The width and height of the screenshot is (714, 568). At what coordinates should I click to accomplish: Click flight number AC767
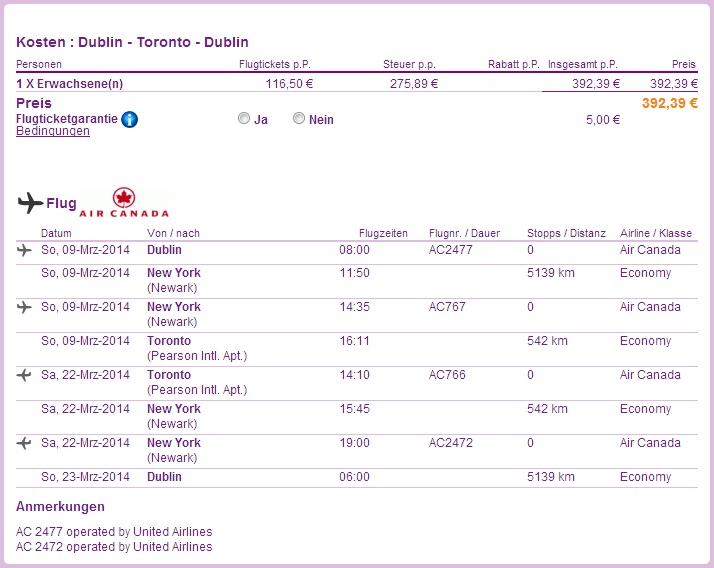pos(447,307)
